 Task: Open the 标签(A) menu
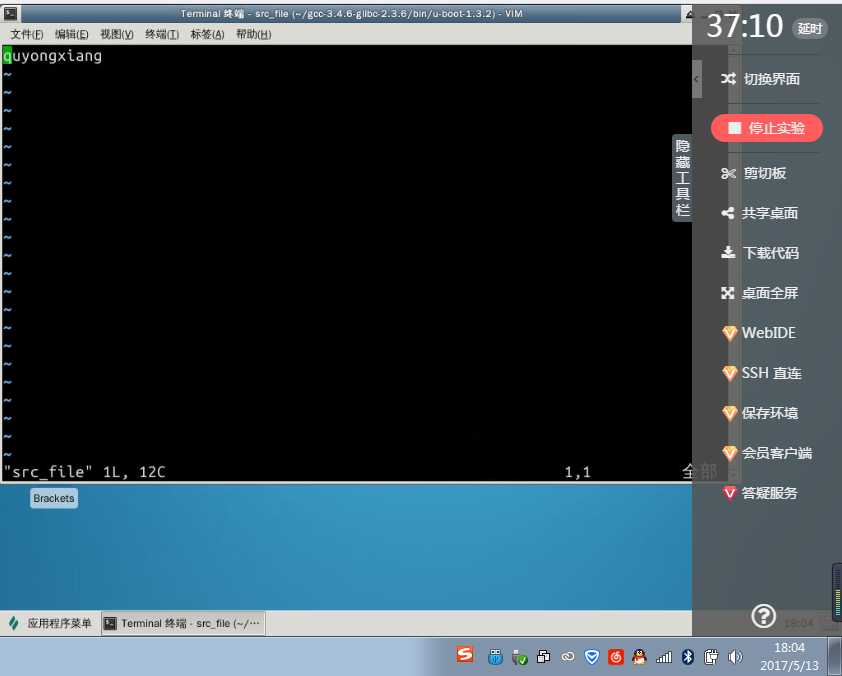coord(207,34)
